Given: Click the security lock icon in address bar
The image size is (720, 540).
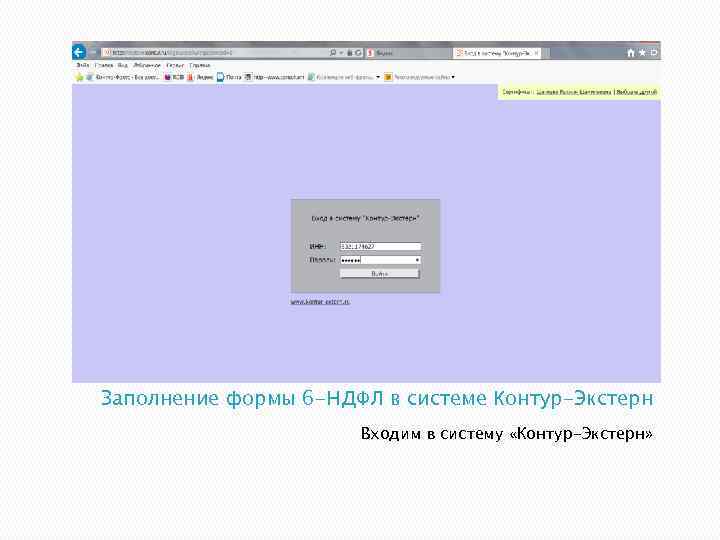Looking at the screenshot, I should pyautogui.click(x=349, y=53).
